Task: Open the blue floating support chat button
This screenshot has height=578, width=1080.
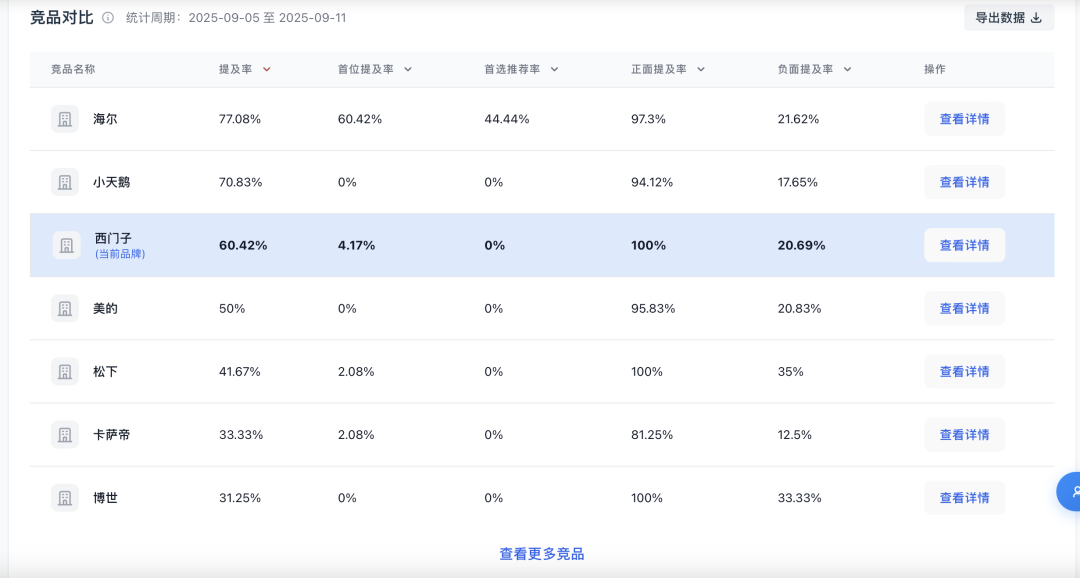Action: [x=1069, y=491]
